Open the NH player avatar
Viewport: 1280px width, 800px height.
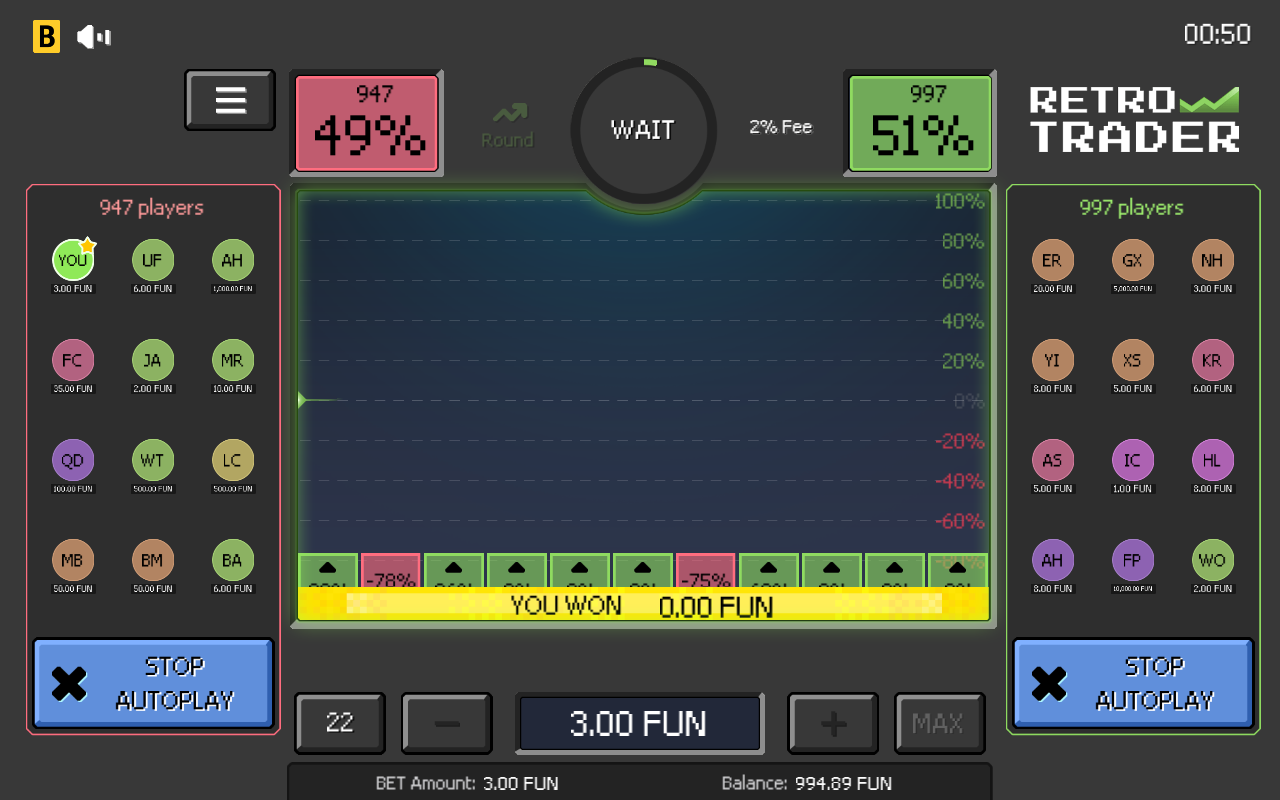[x=1212, y=260]
